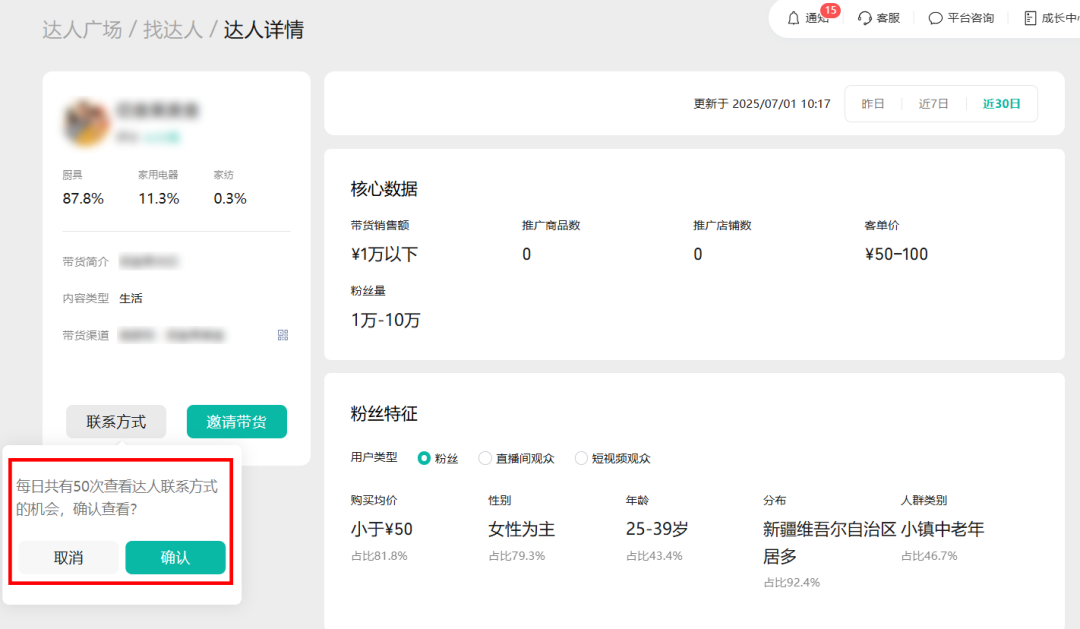The image size is (1080, 629).
Task: Choose the 短视频观众 radio option
Action: coord(581,458)
